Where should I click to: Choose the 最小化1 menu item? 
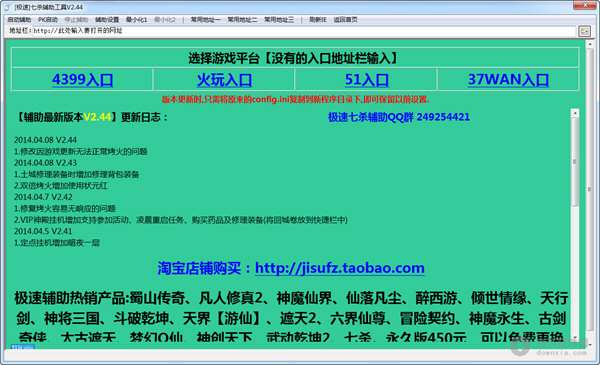(136, 20)
